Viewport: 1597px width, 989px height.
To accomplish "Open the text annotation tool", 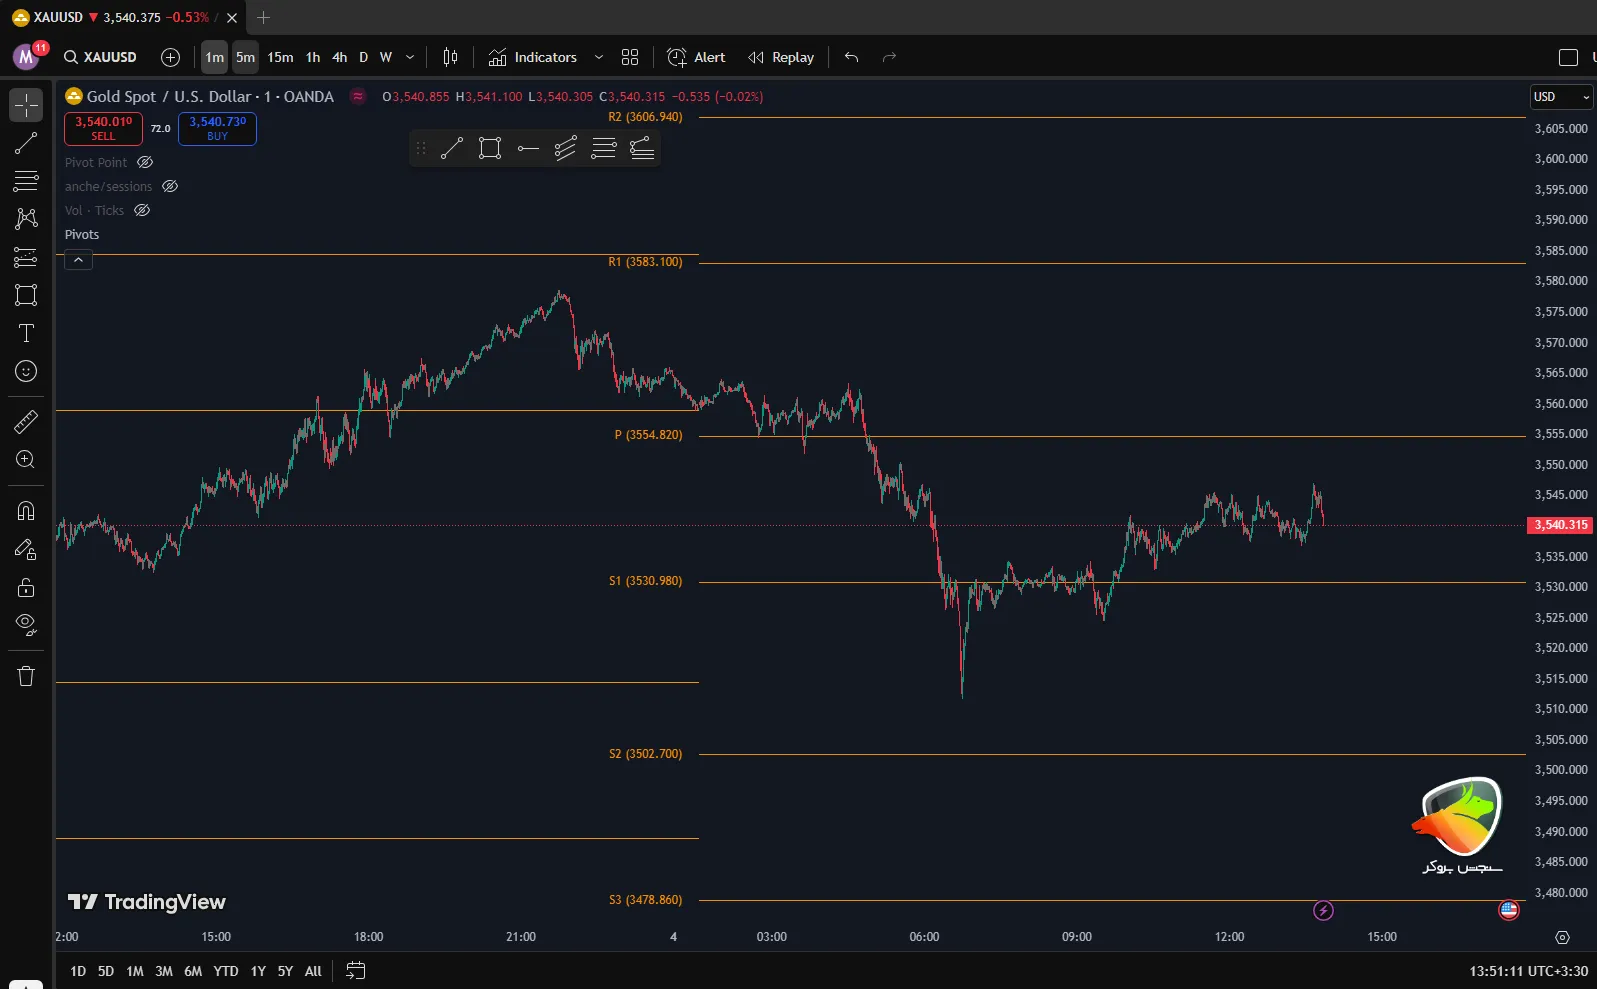I will (26, 333).
